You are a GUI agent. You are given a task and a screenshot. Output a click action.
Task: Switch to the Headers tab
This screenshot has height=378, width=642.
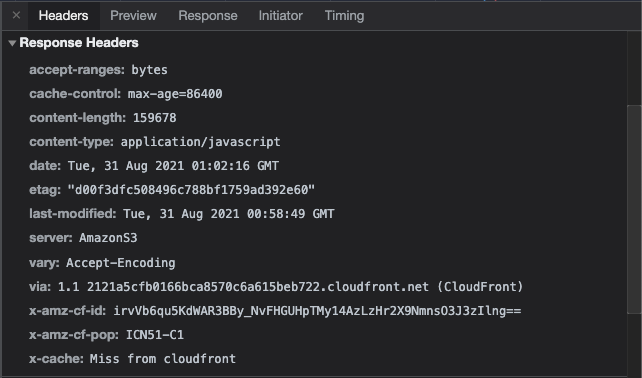tap(63, 16)
